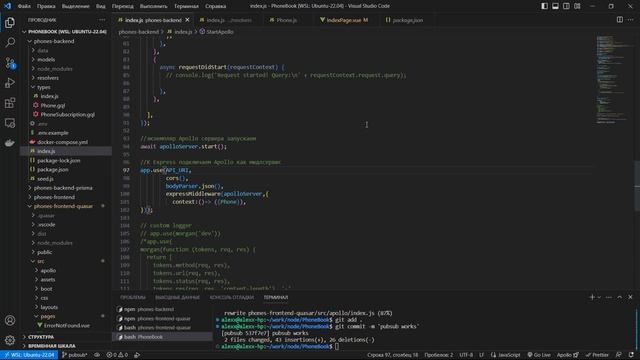Maximize the terminal panel with chevron
This screenshot has height=360, width=640.
[x=620, y=297]
